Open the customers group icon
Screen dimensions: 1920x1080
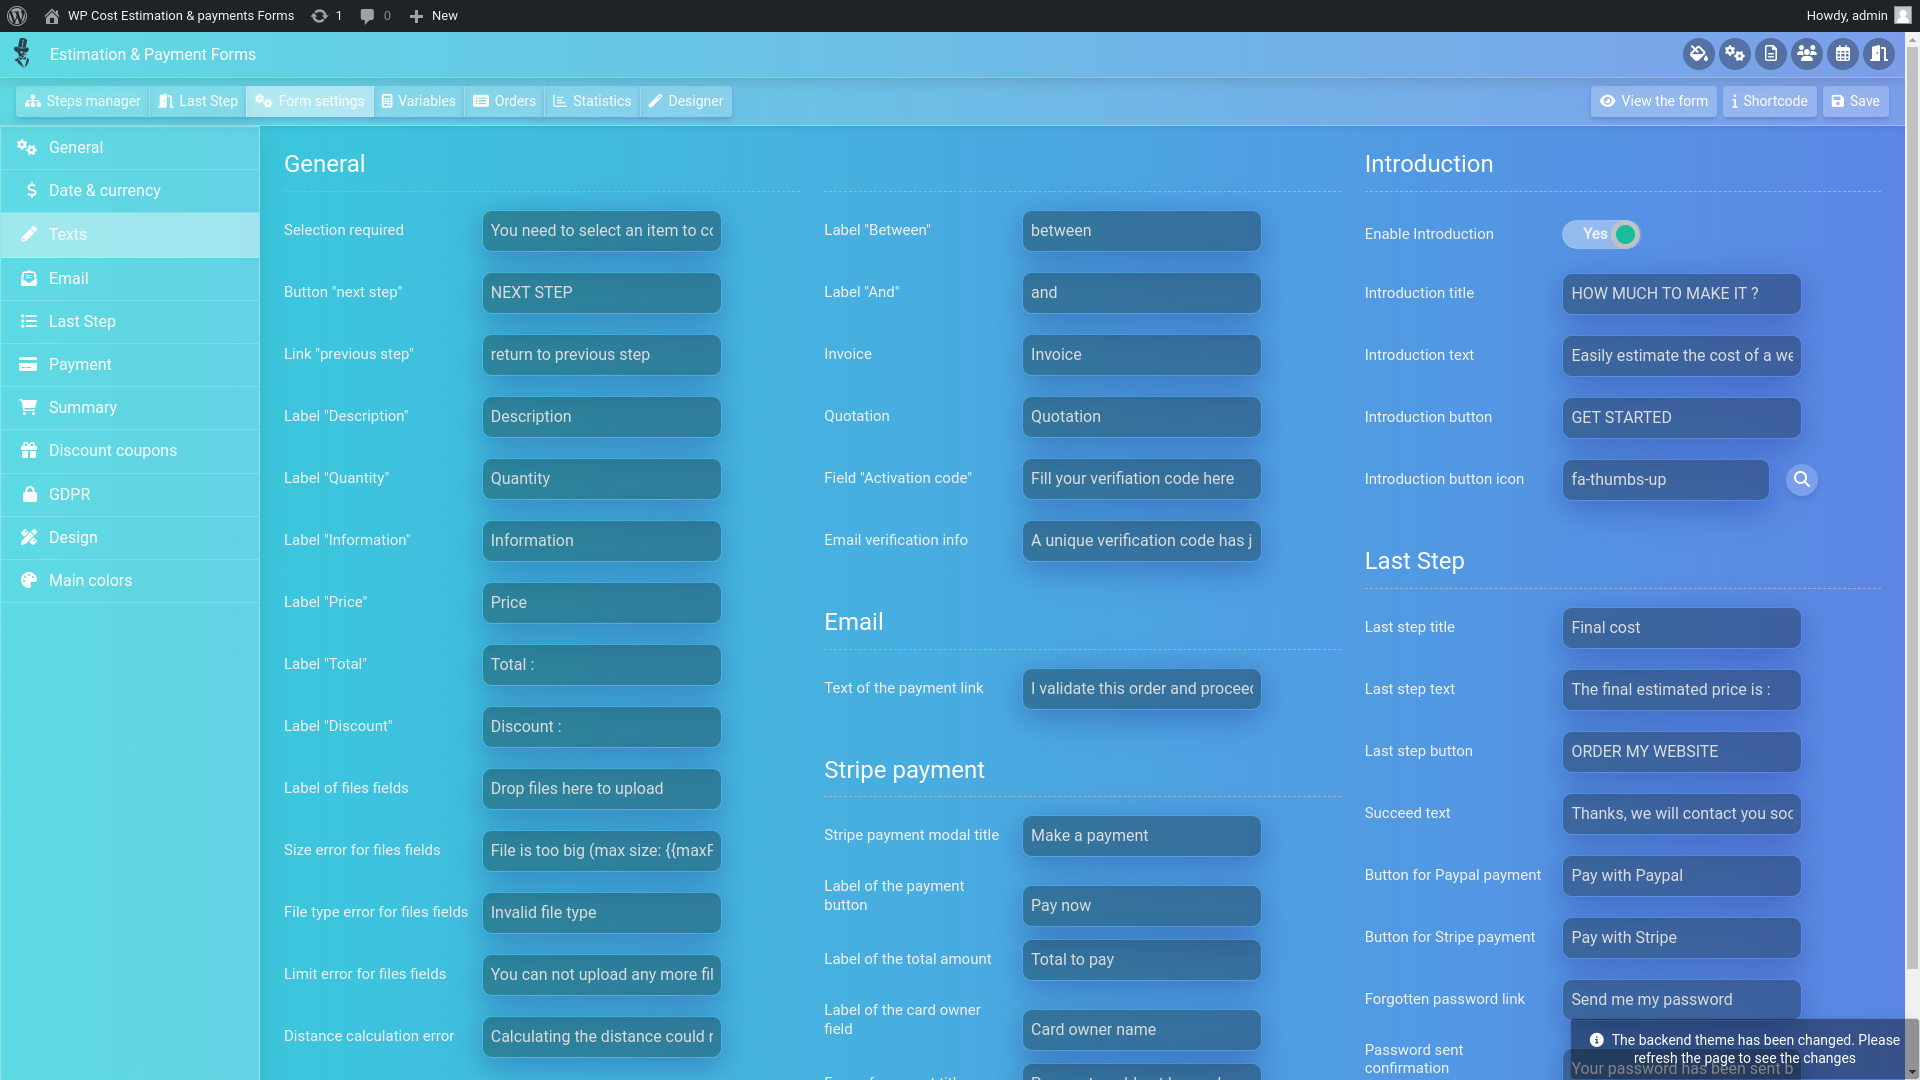coord(1806,54)
